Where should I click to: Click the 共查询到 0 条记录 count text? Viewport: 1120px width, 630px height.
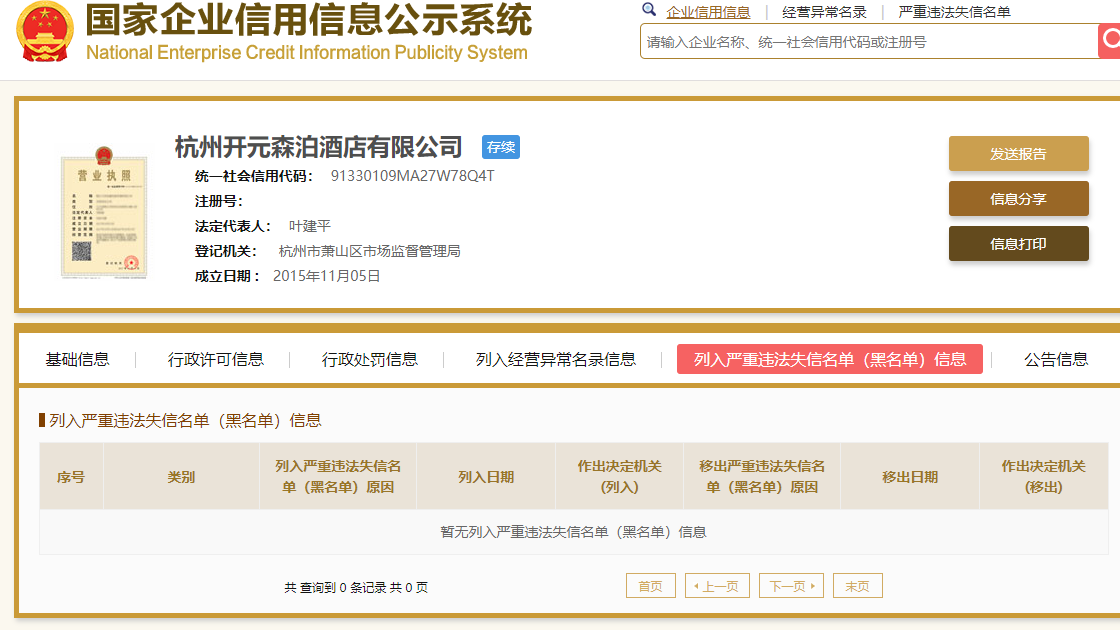[356, 587]
